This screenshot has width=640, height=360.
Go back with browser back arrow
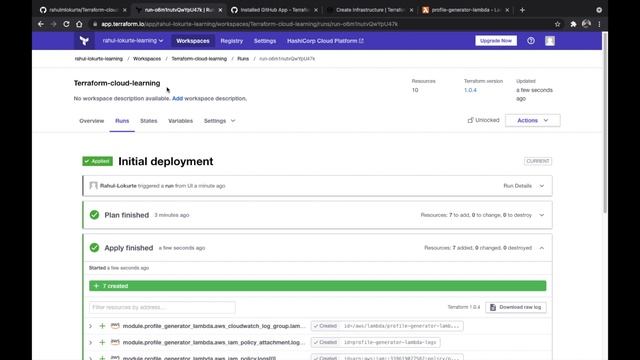[x=41, y=24]
